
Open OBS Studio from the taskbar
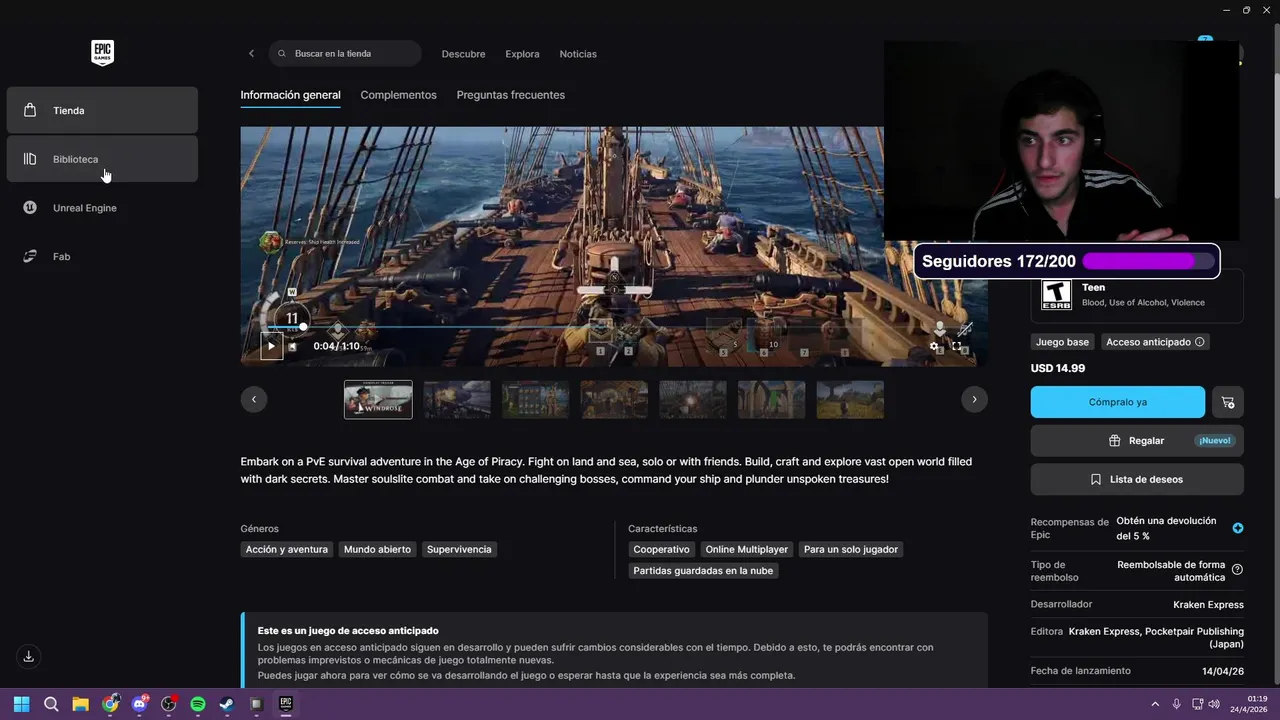click(168, 704)
